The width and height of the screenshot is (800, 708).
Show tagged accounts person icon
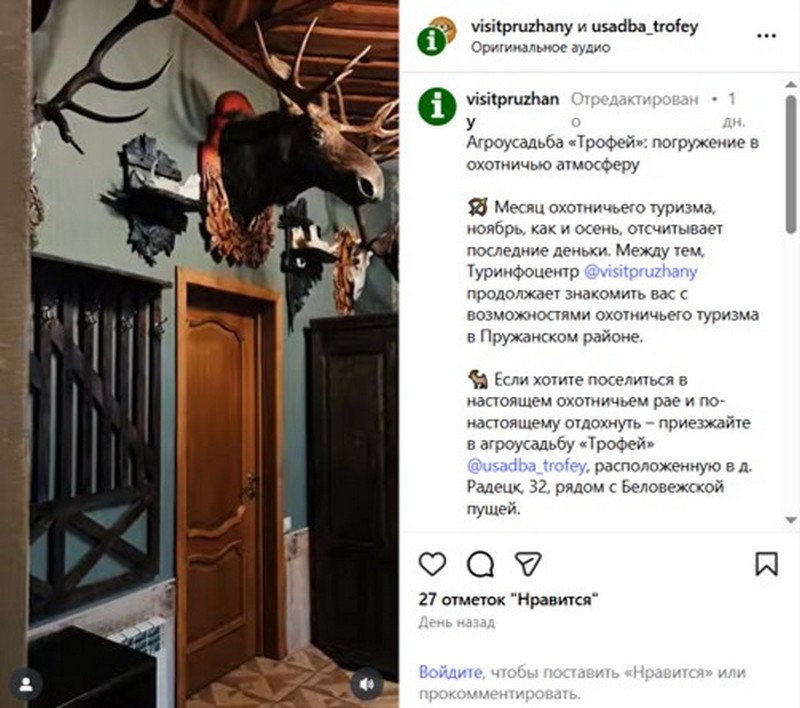(x=26, y=684)
